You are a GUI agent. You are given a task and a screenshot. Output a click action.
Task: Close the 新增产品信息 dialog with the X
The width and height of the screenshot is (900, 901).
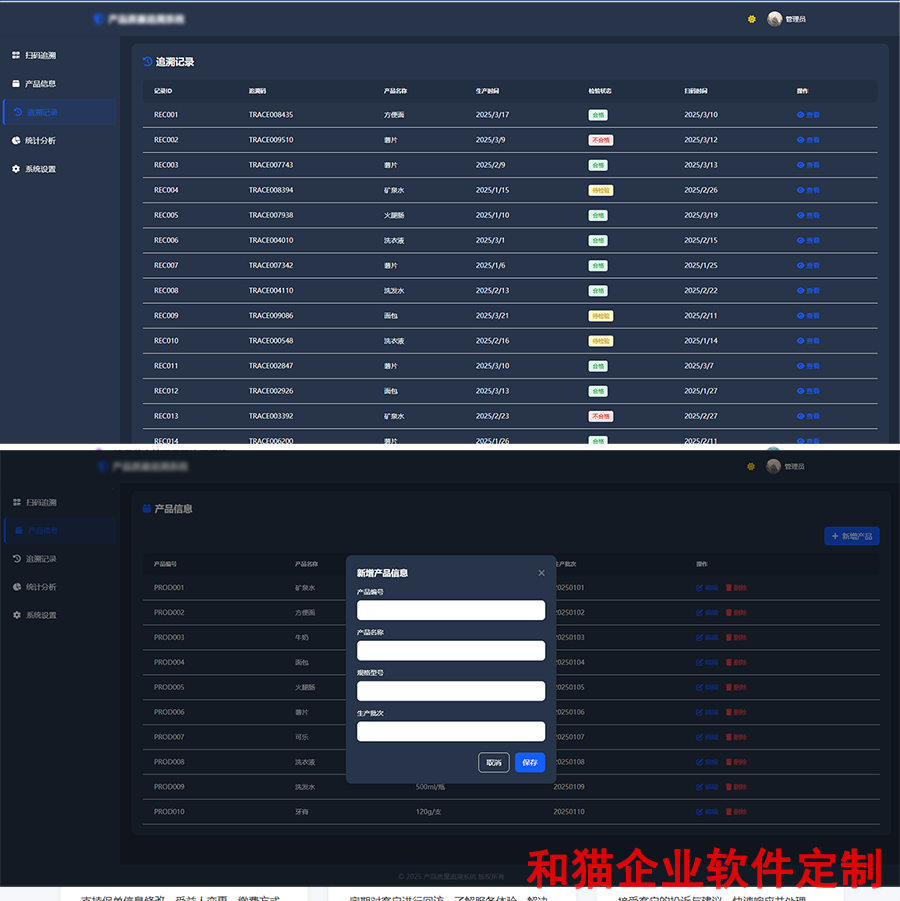[x=542, y=573]
